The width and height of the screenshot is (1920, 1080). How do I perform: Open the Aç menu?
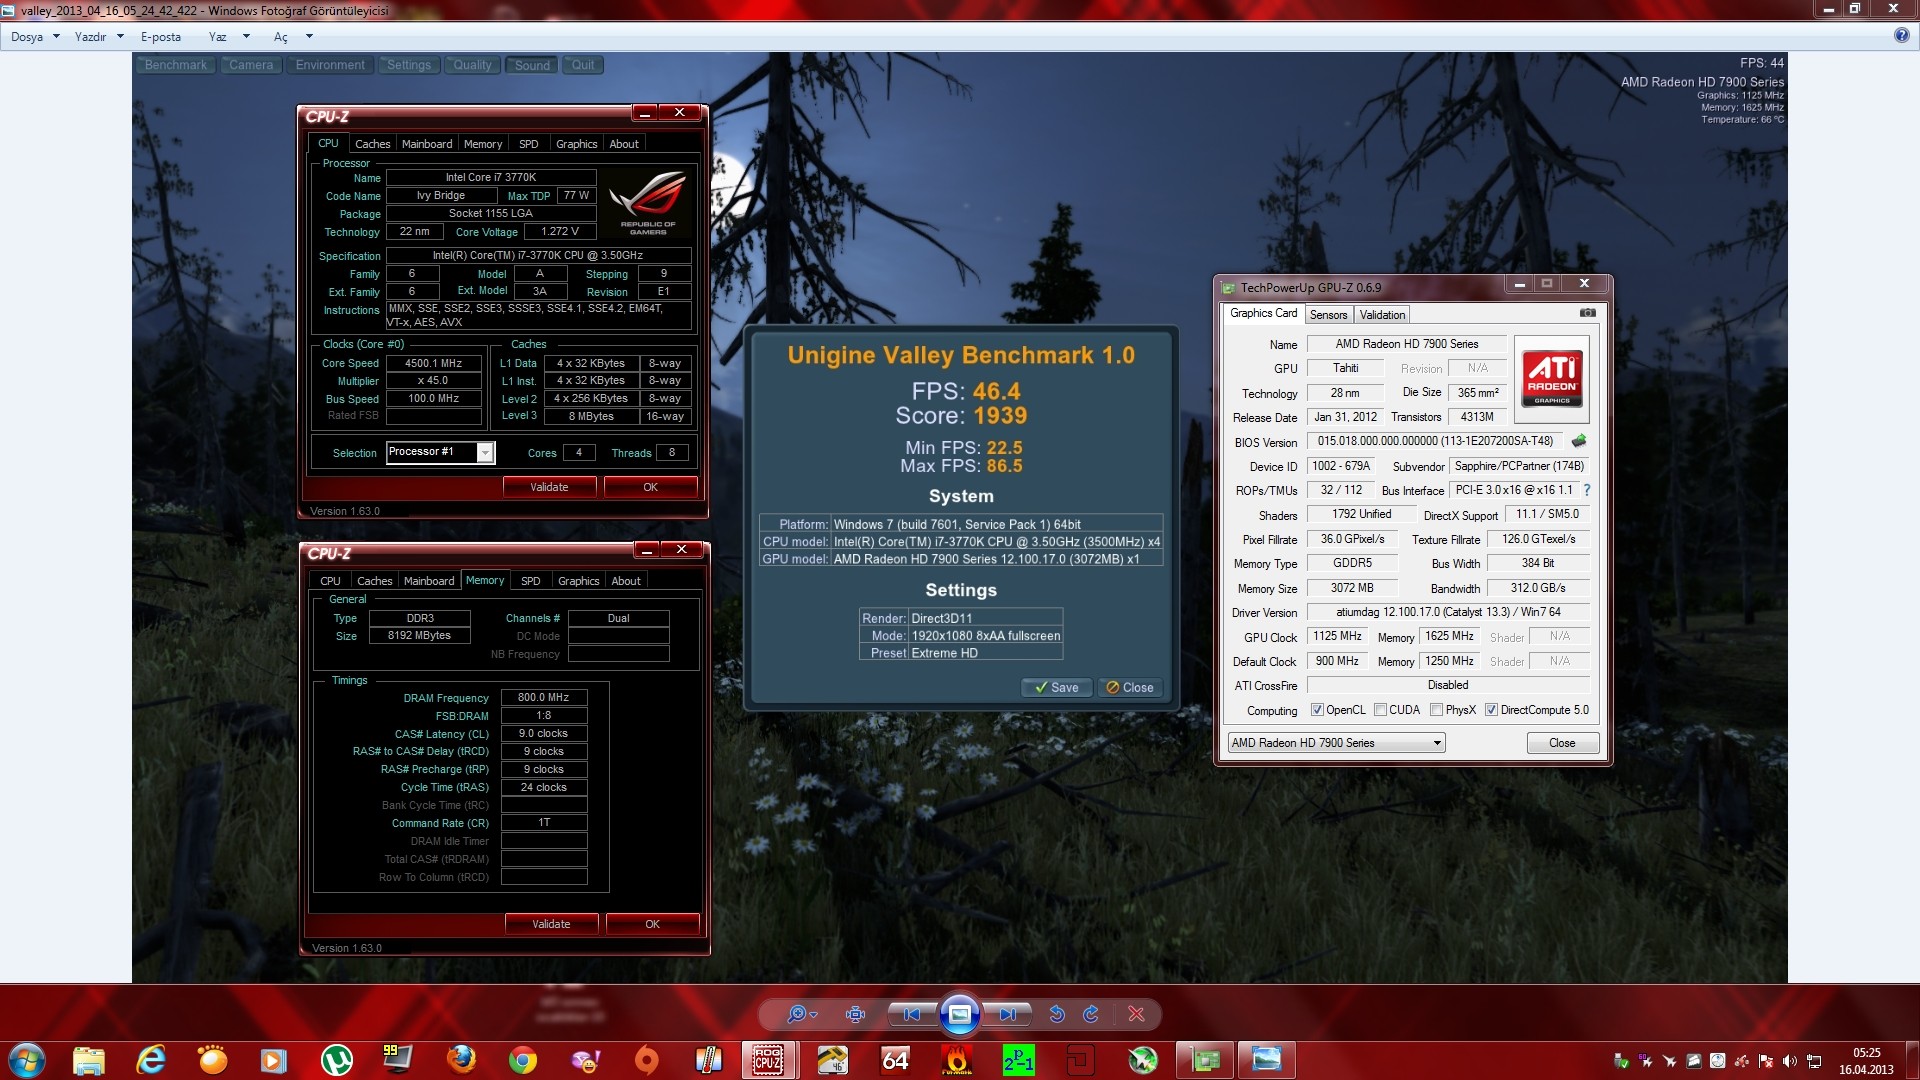click(x=281, y=37)
